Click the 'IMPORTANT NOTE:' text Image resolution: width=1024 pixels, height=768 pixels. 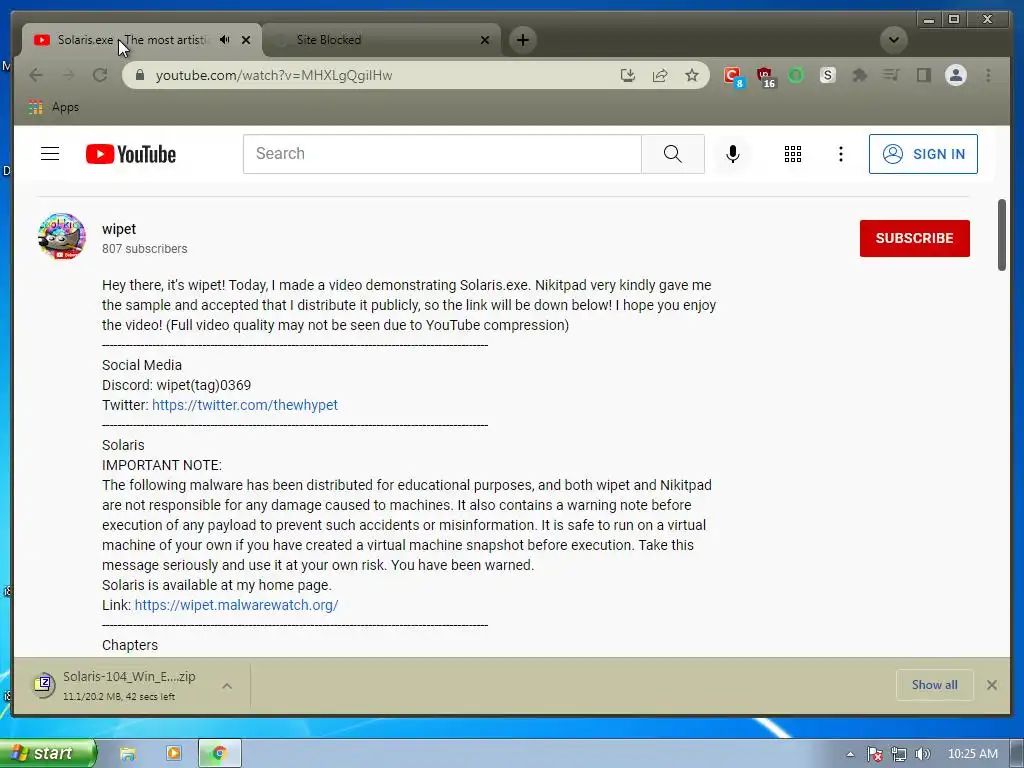(162, 465)
